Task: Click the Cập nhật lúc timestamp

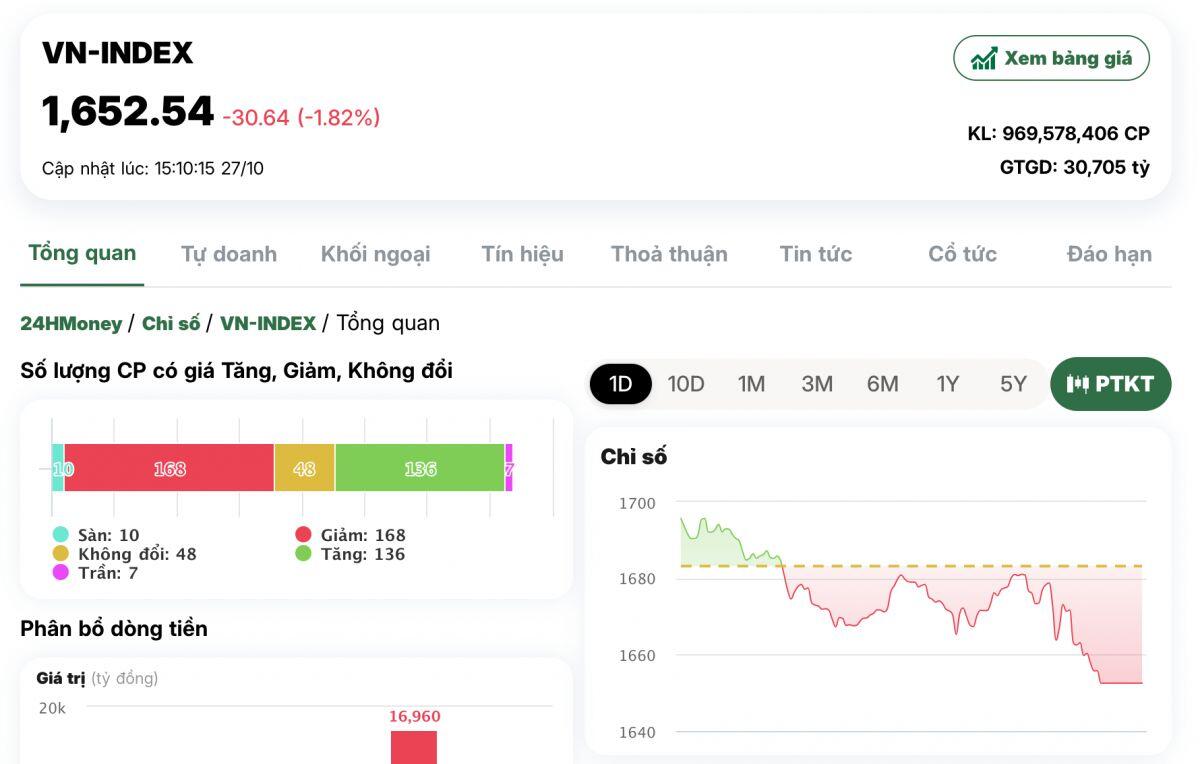Action: tap(153, 168)
